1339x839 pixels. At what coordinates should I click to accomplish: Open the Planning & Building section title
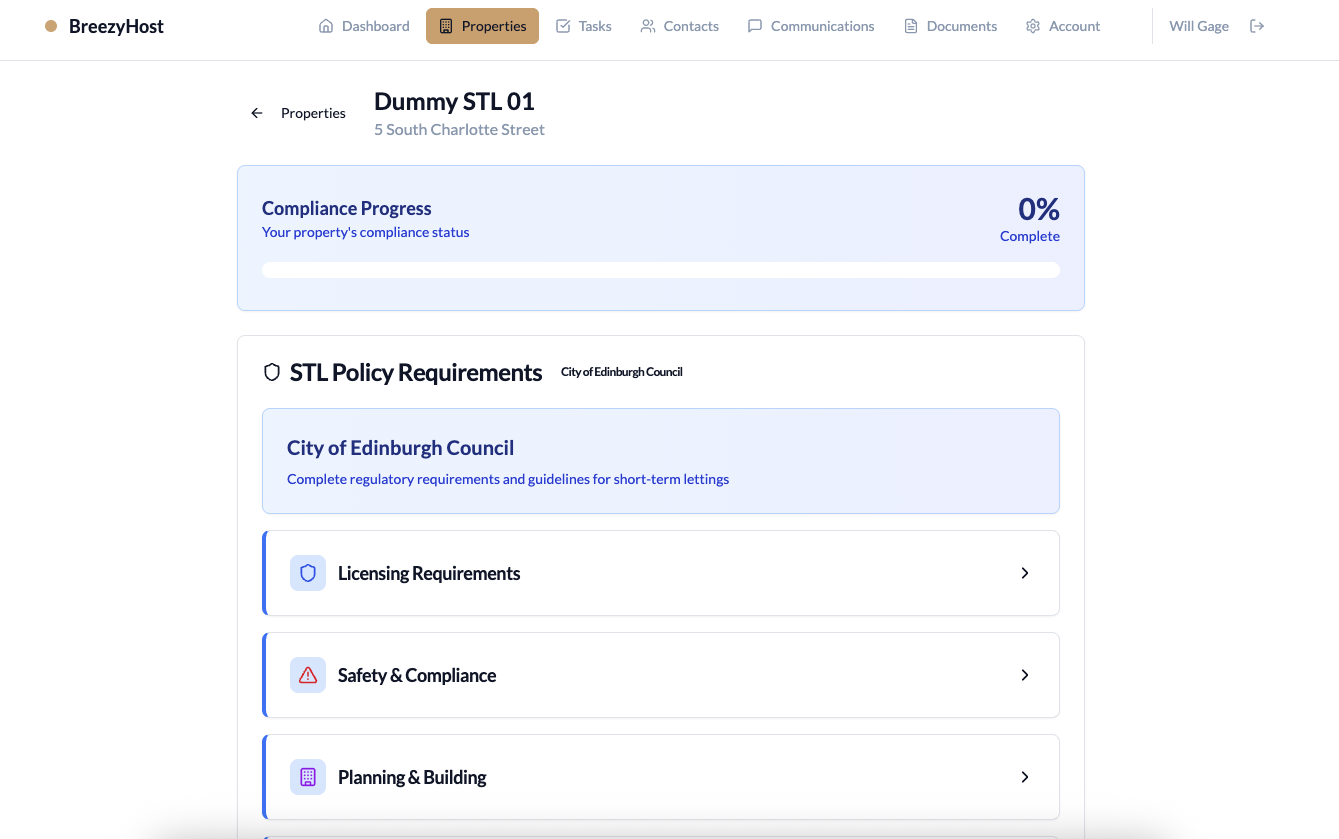pyautogui.click(x=412, y=777)
